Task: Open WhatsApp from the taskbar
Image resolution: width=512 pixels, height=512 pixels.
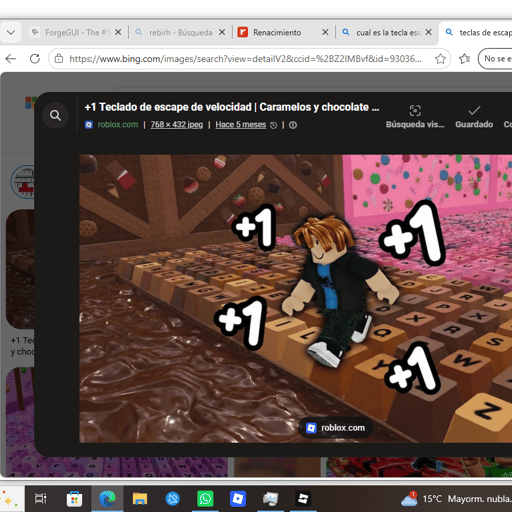Action: click(x=205, y=499)
